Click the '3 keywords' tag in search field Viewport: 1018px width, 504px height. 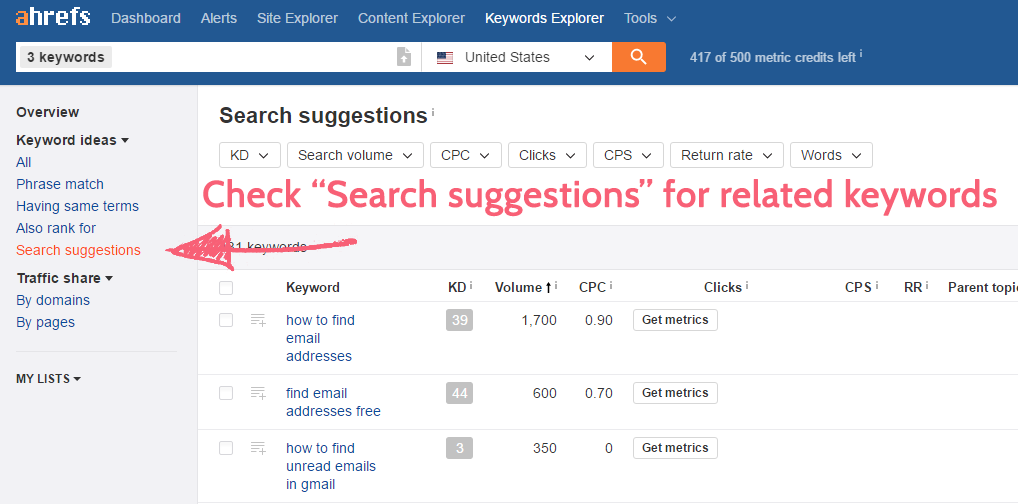(66, 57)
